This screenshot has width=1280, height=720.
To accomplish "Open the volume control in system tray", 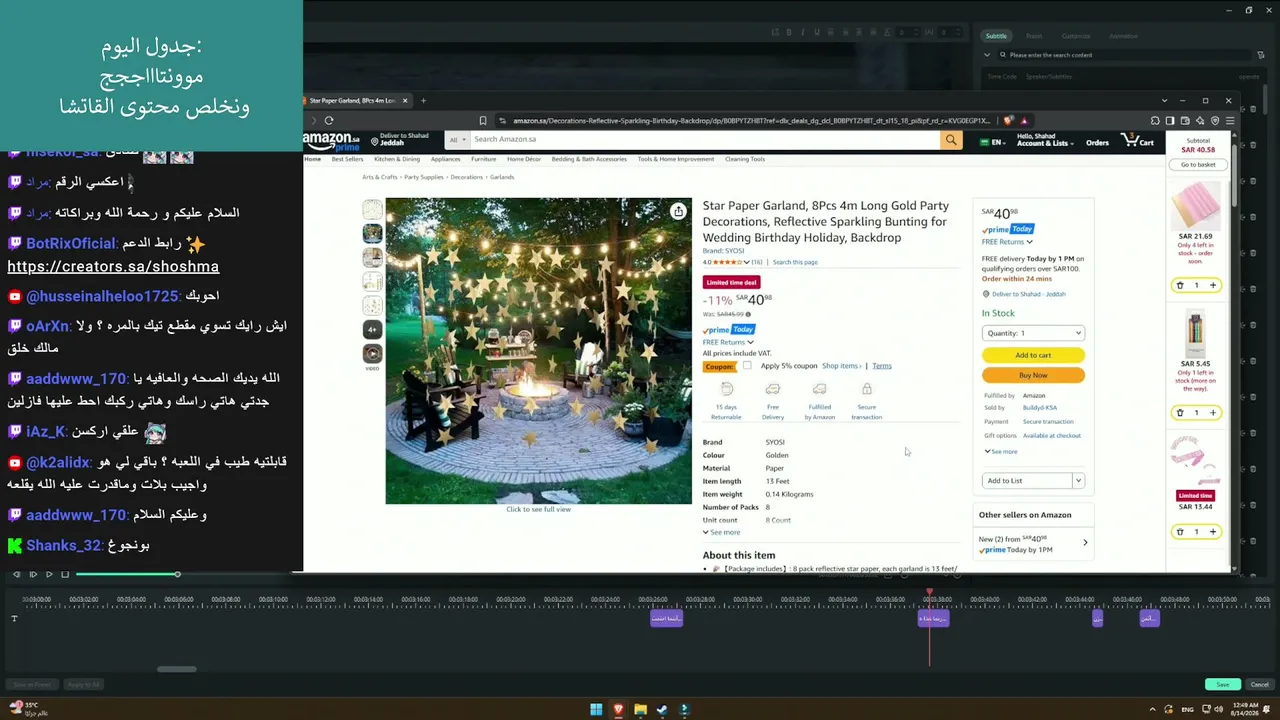I will click(x=1219, y=710).
